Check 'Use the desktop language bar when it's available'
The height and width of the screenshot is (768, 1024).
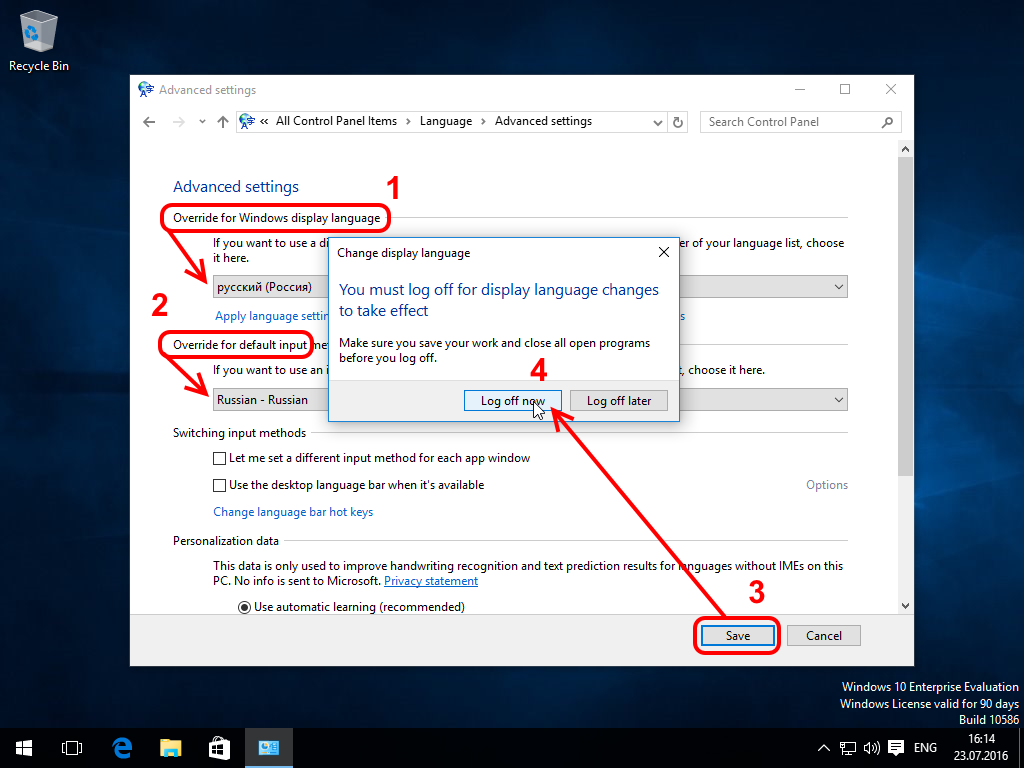(x=218, y=484)
